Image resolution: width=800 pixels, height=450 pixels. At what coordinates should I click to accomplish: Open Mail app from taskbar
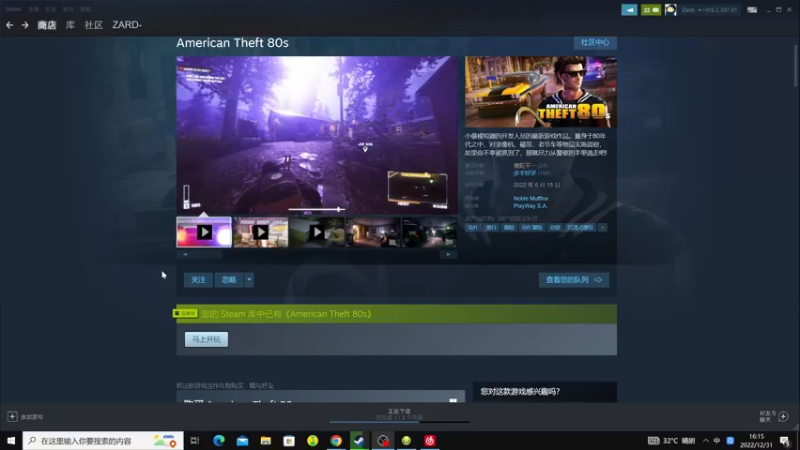pos(242,440)
